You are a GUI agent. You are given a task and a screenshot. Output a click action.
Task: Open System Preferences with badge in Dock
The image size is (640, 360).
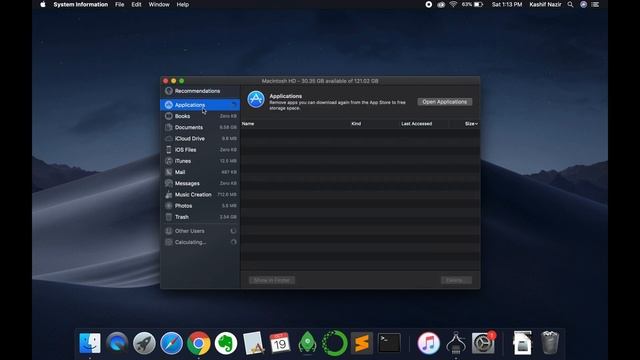483,343
